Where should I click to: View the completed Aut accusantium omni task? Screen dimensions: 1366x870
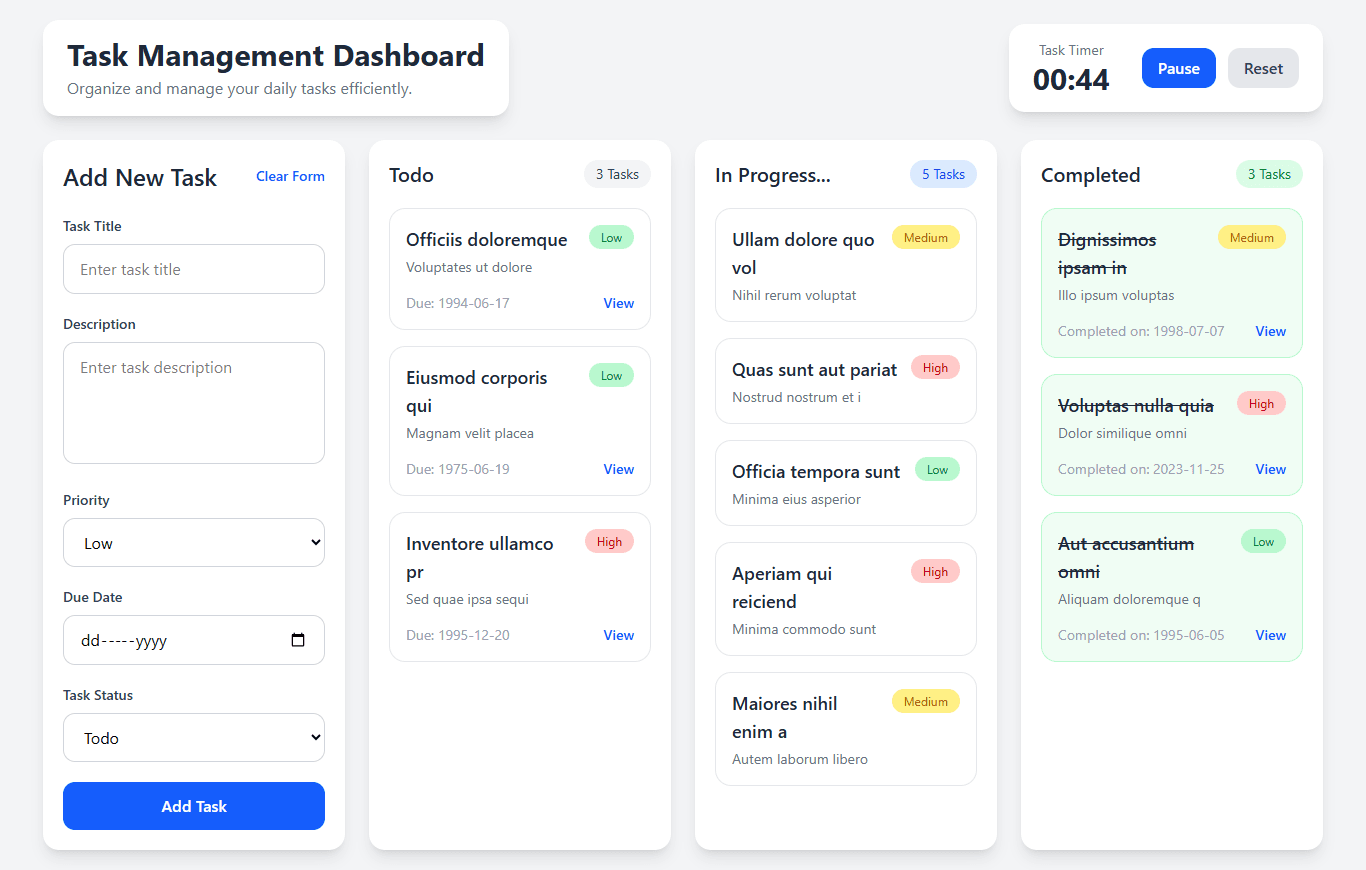click(x=1270, y=635)
